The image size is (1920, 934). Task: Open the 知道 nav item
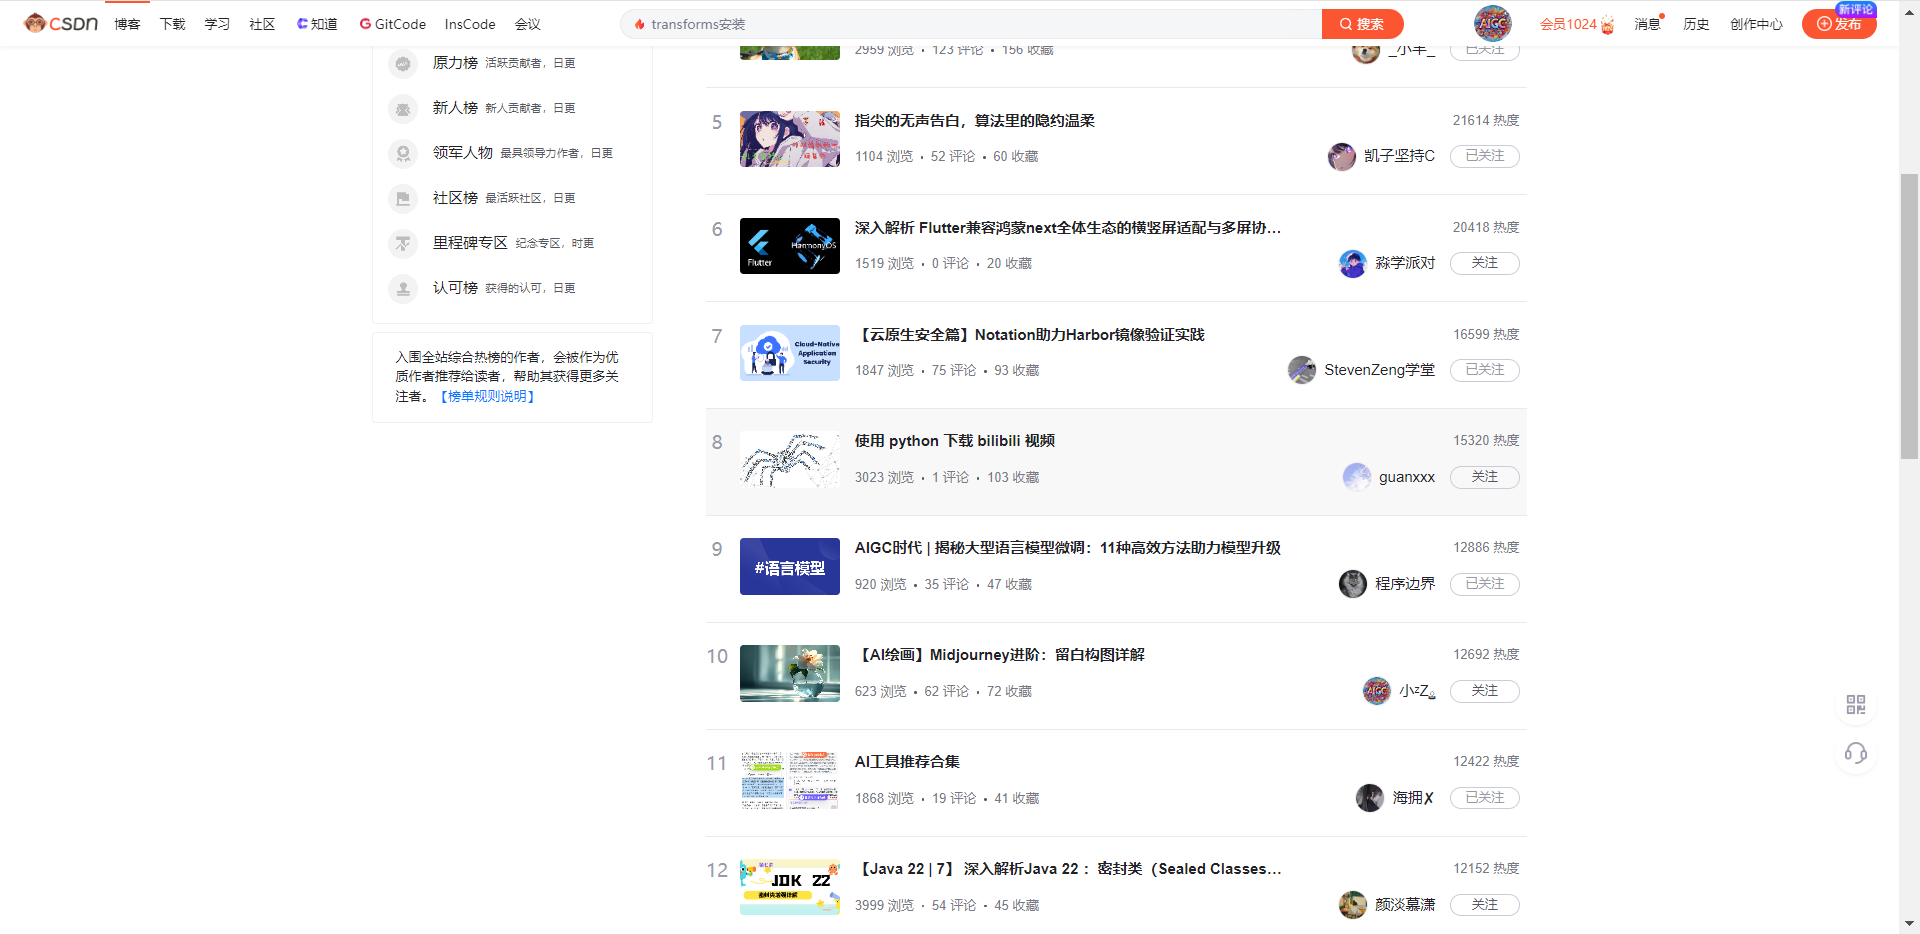click(x=317, y=24)
